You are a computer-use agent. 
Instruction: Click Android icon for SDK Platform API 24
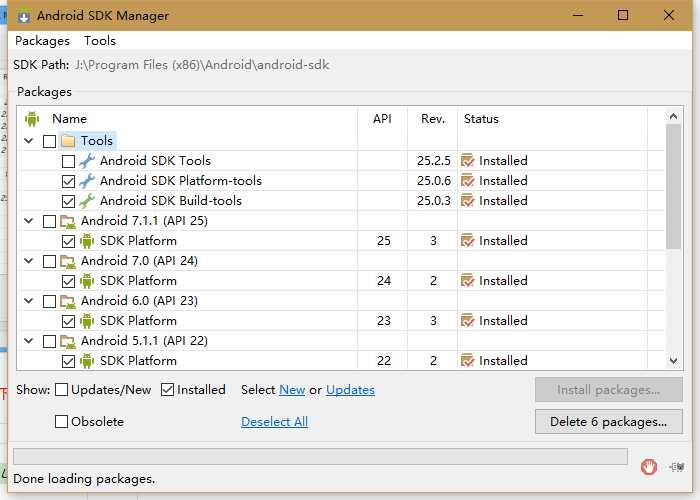pyautogui.click(x=87, y=281)
